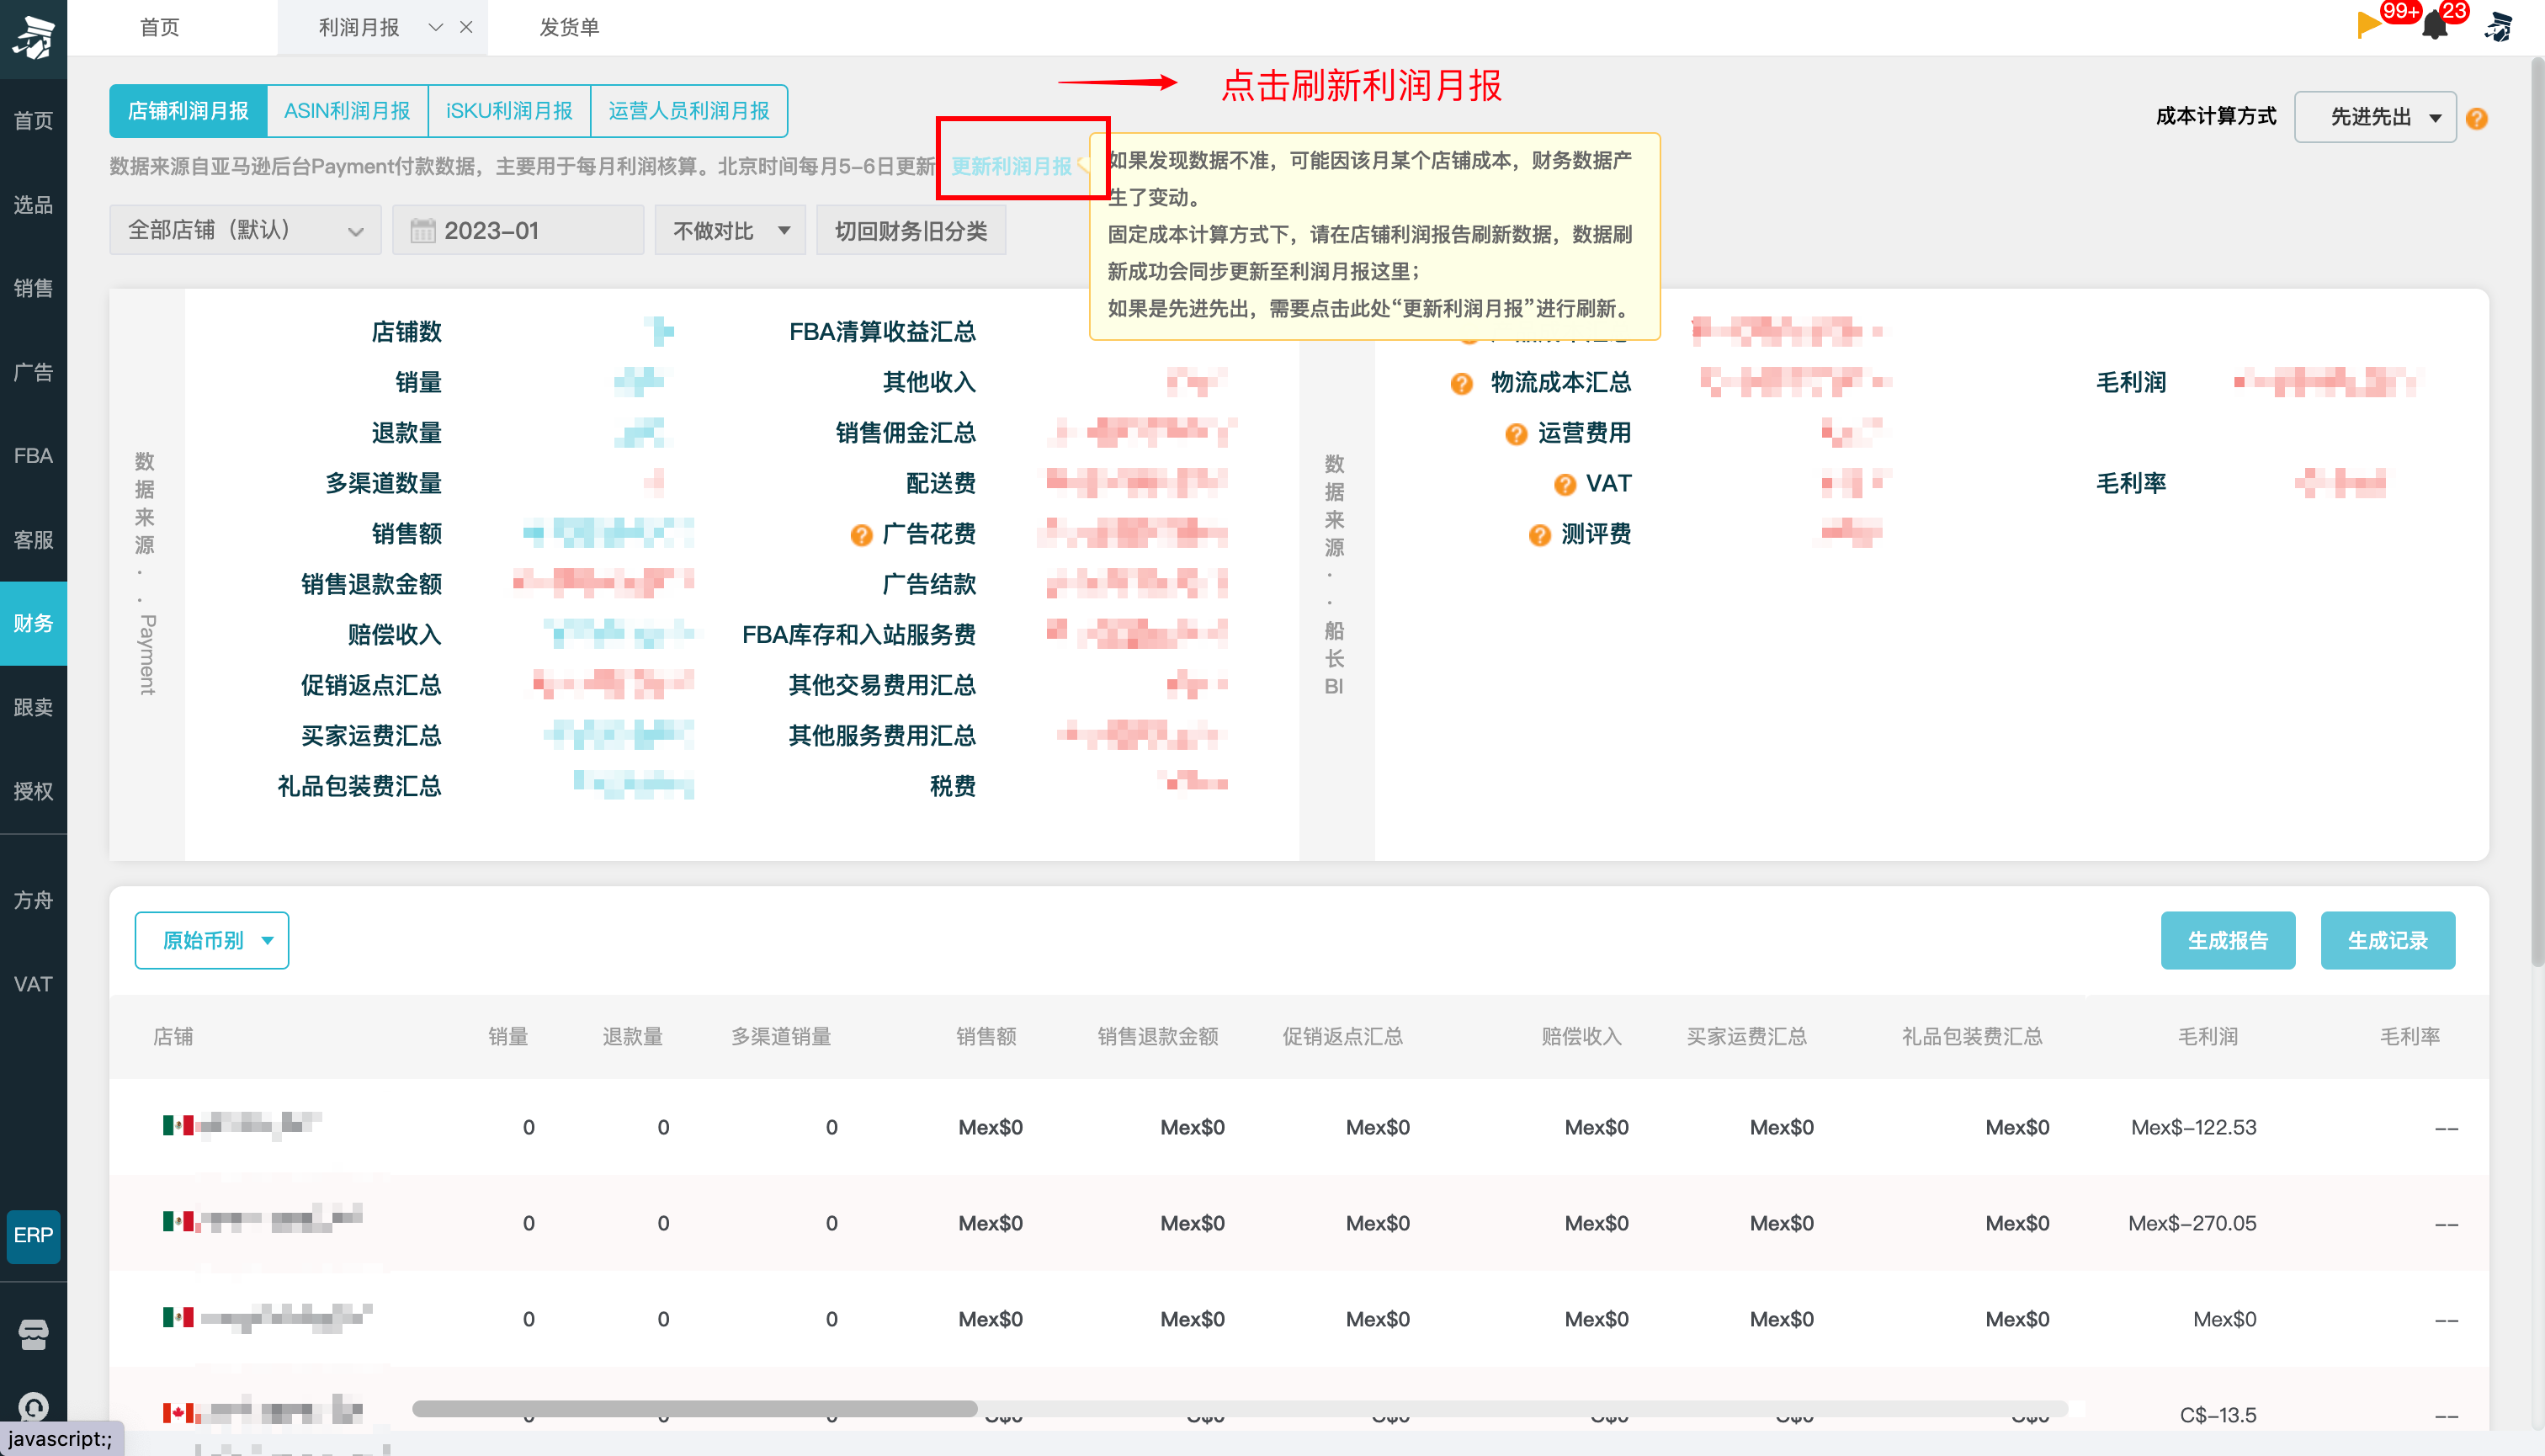2545x1456 pixels.
Task: Open FBA in the left sidebar
Action: 33,456
